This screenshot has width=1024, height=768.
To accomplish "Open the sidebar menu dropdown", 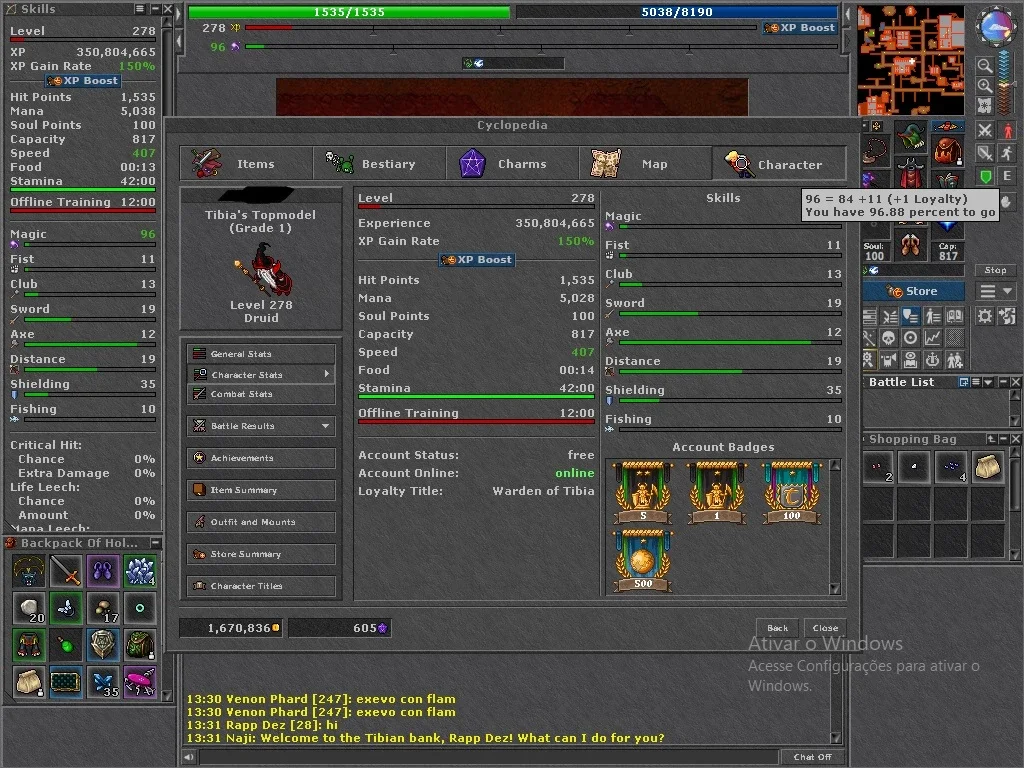I will (x=995, y=291).
